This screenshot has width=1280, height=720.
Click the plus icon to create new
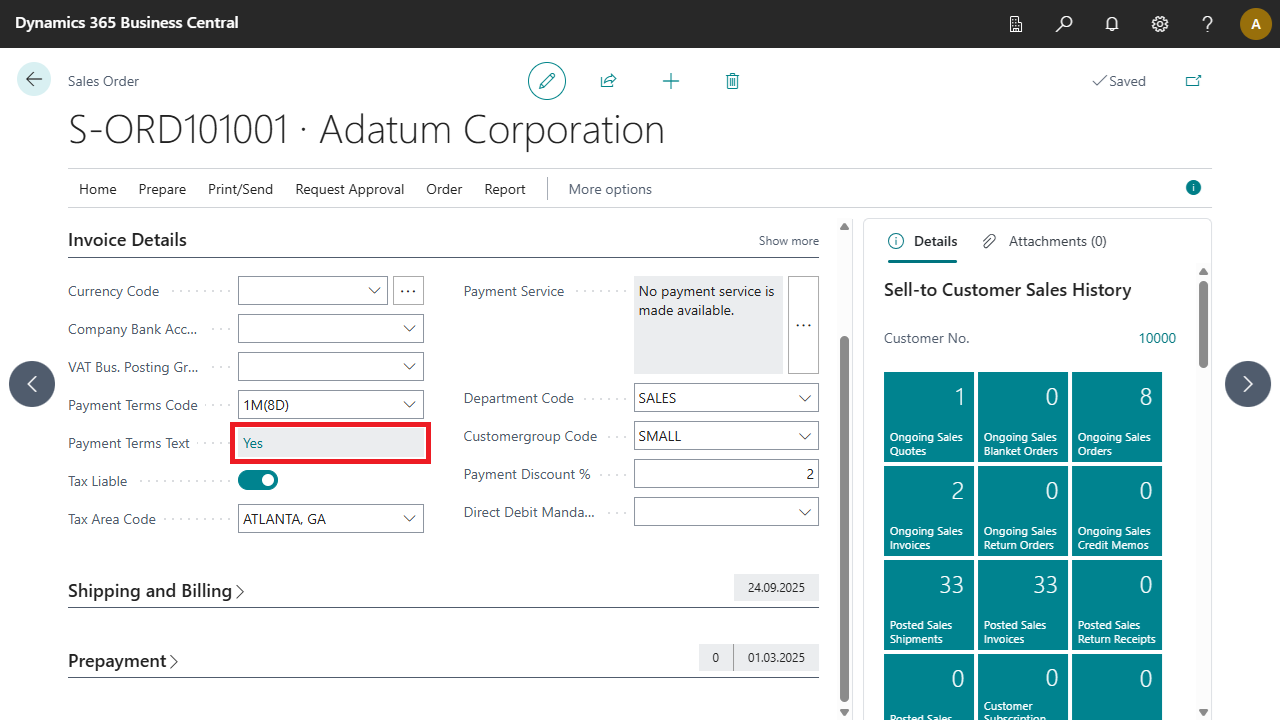pos(671,81)
